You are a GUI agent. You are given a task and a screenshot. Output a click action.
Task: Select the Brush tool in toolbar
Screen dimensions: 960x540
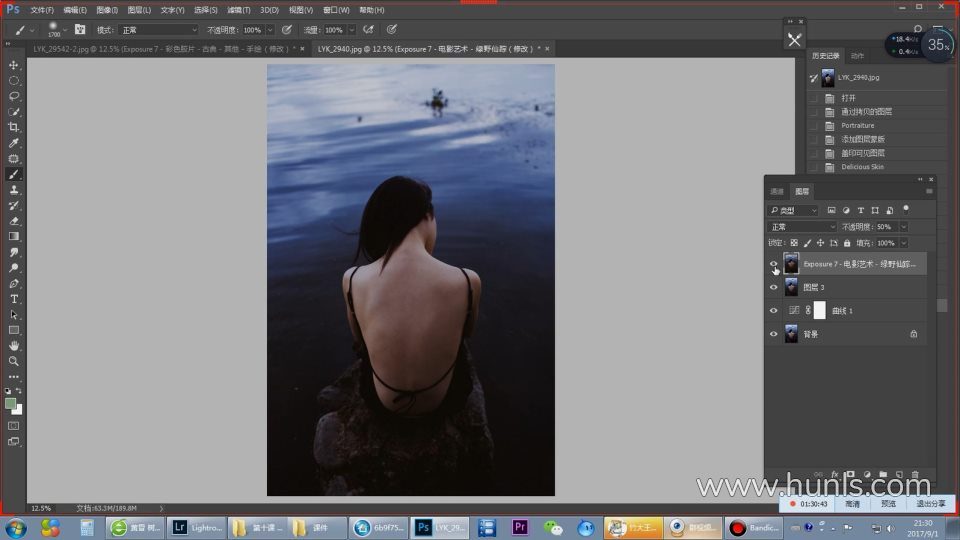point(13,174)
